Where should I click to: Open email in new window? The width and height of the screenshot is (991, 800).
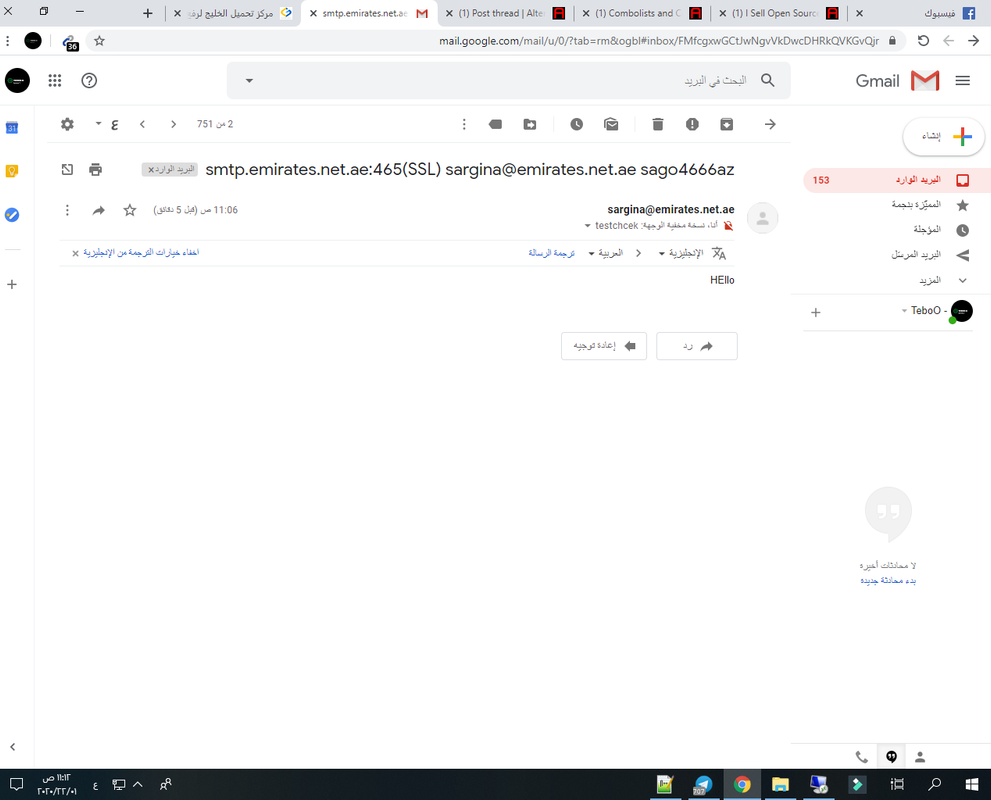tap(67, 169)
